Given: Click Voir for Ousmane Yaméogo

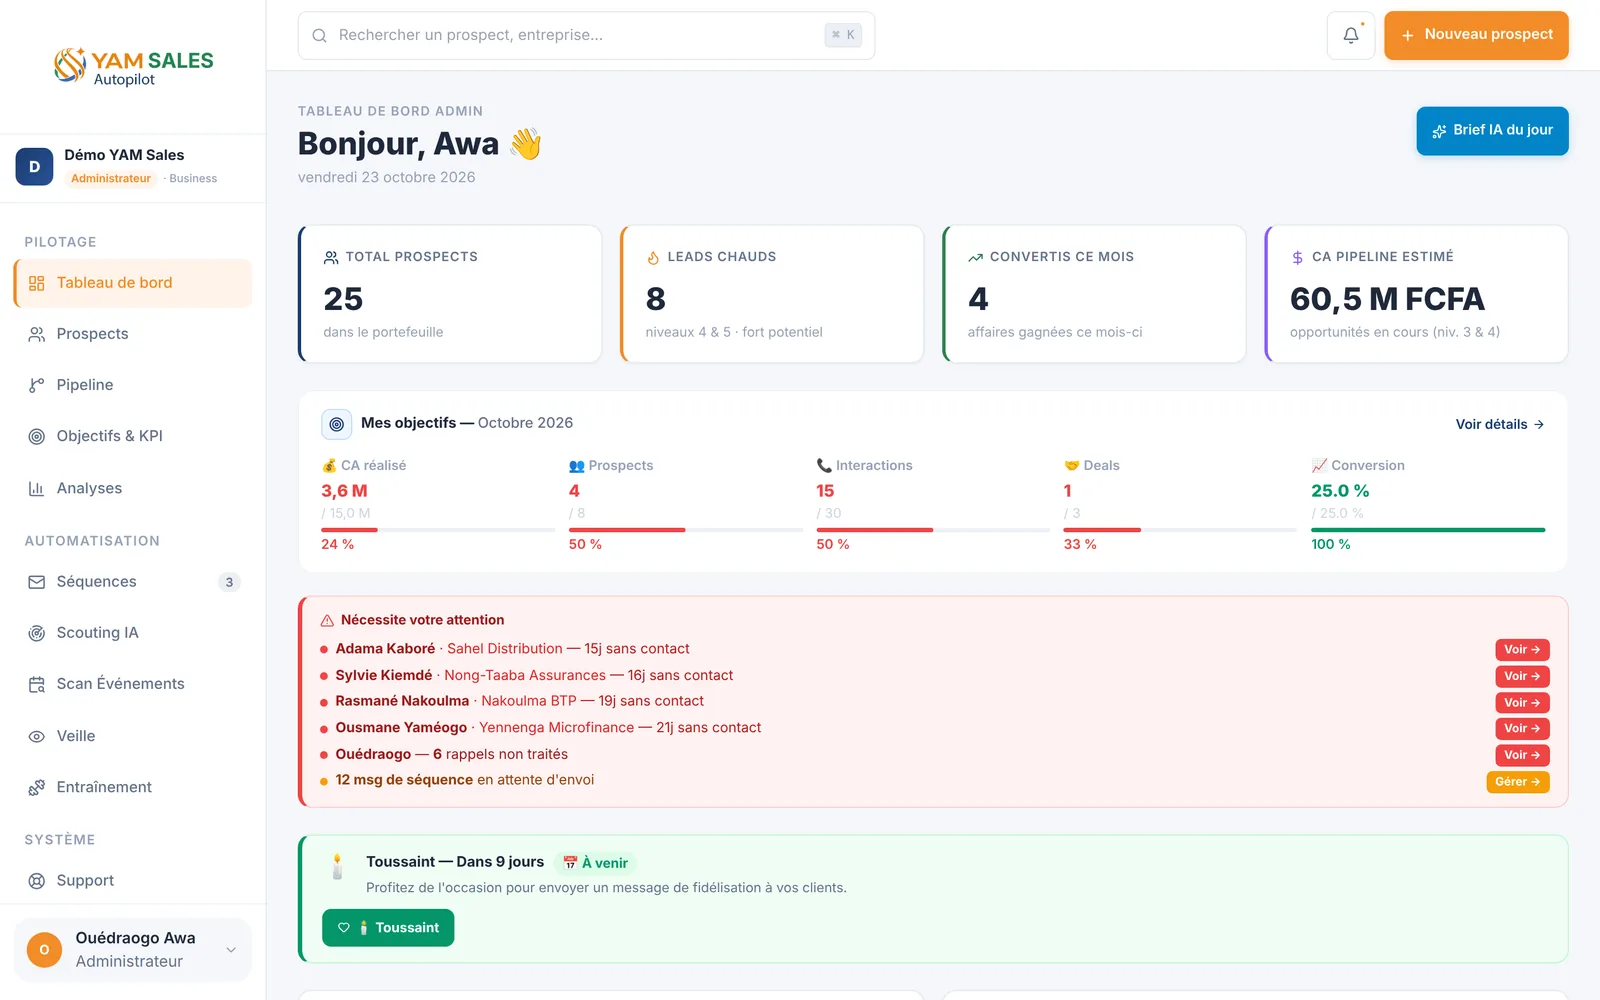Looking at the screenshot, I should click(x=1522, y=729).
